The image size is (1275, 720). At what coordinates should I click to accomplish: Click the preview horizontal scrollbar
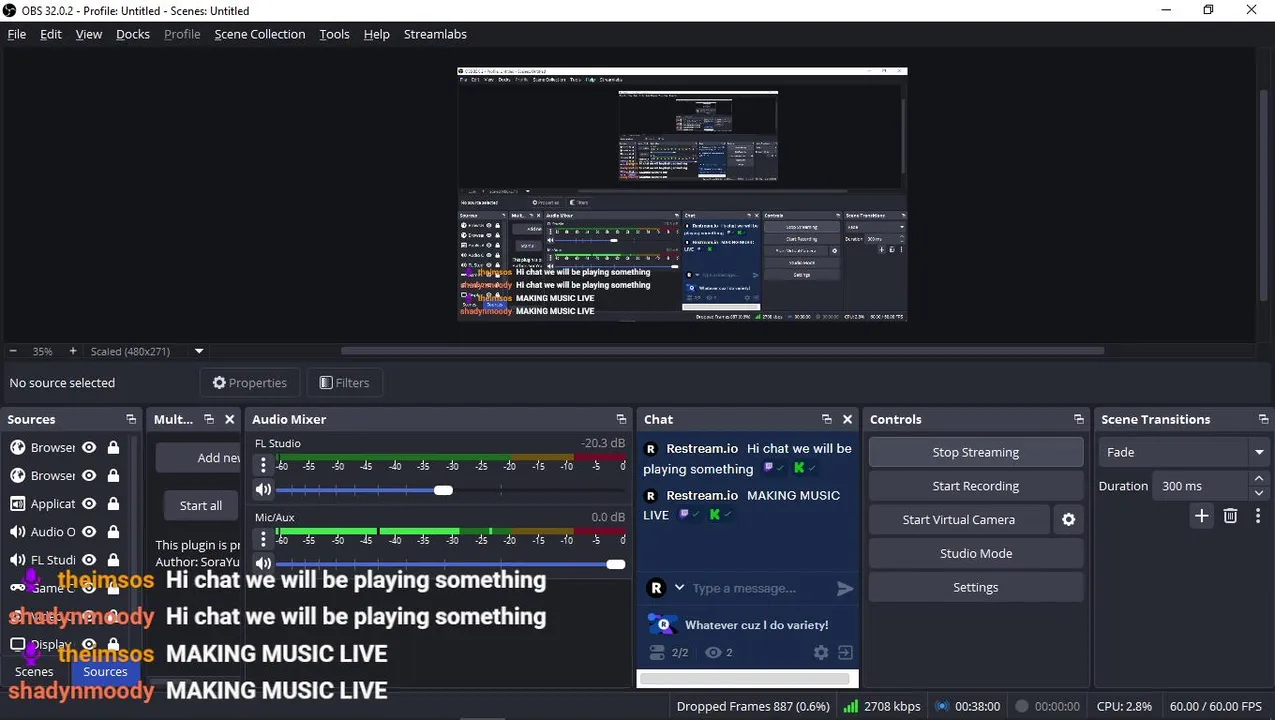pyautogui.click(x=722, y=351)
